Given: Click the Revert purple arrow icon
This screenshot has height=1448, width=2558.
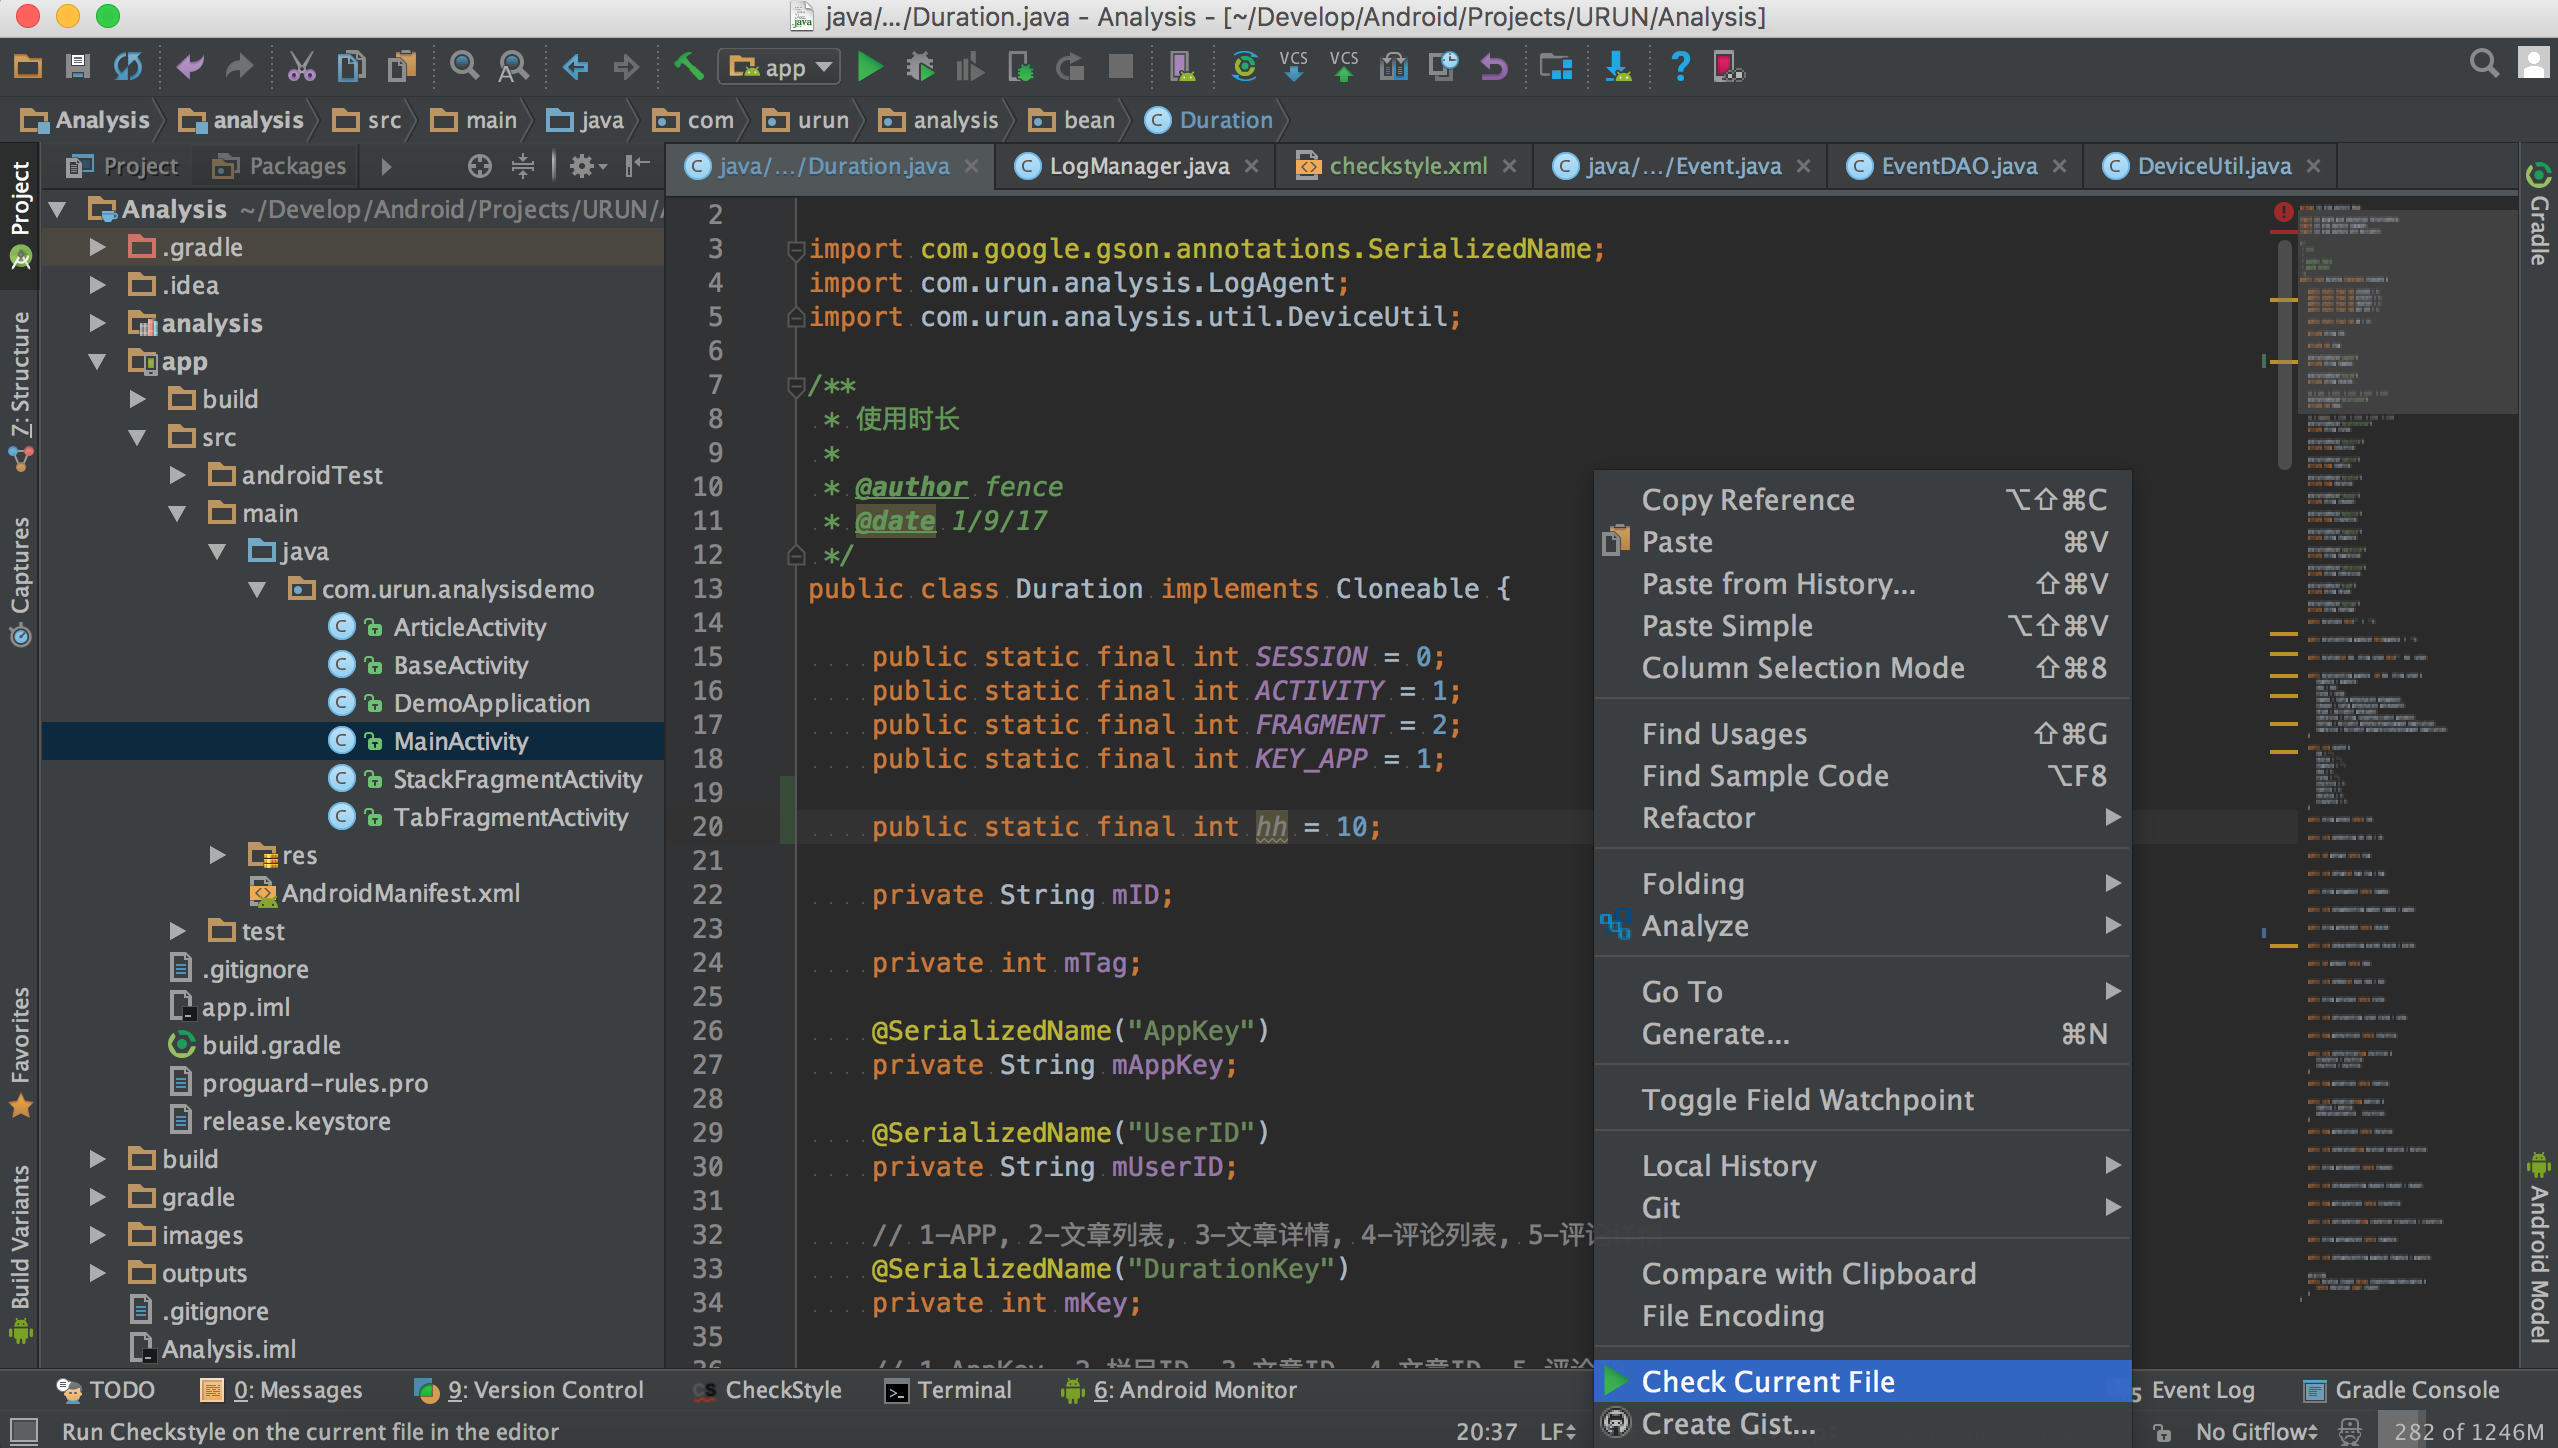Looking at the screenshot, I should 1493,67.
